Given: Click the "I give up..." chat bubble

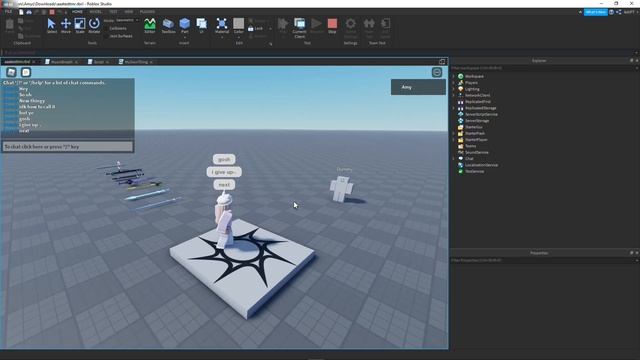Looking at the screenshot, I should (x=224, y=172).
